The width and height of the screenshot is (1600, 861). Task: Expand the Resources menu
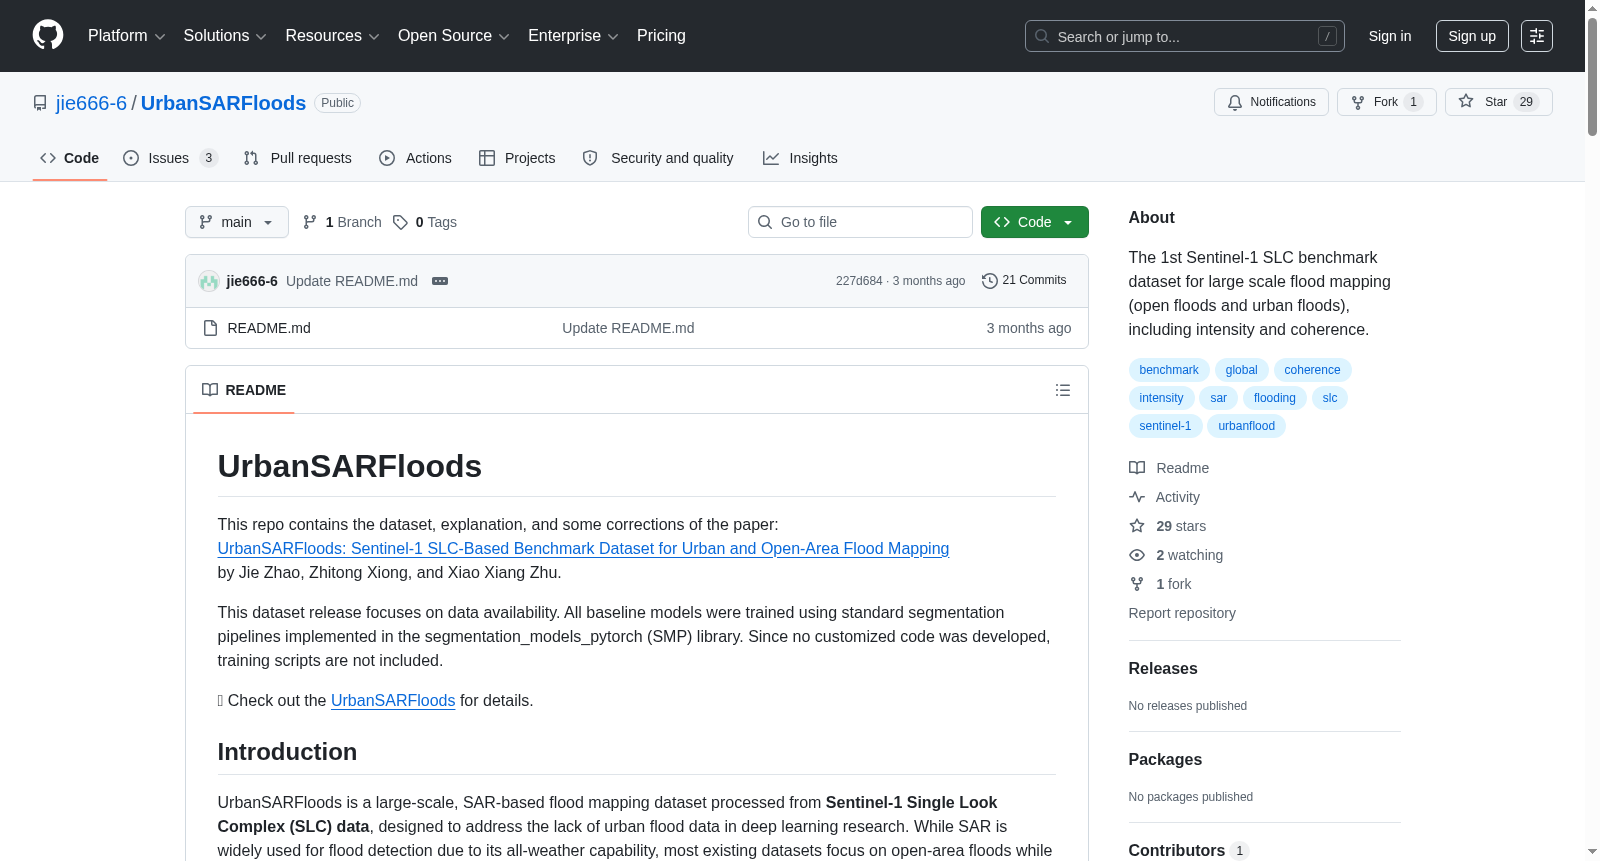pyautogui.click(x=332, y=36)
